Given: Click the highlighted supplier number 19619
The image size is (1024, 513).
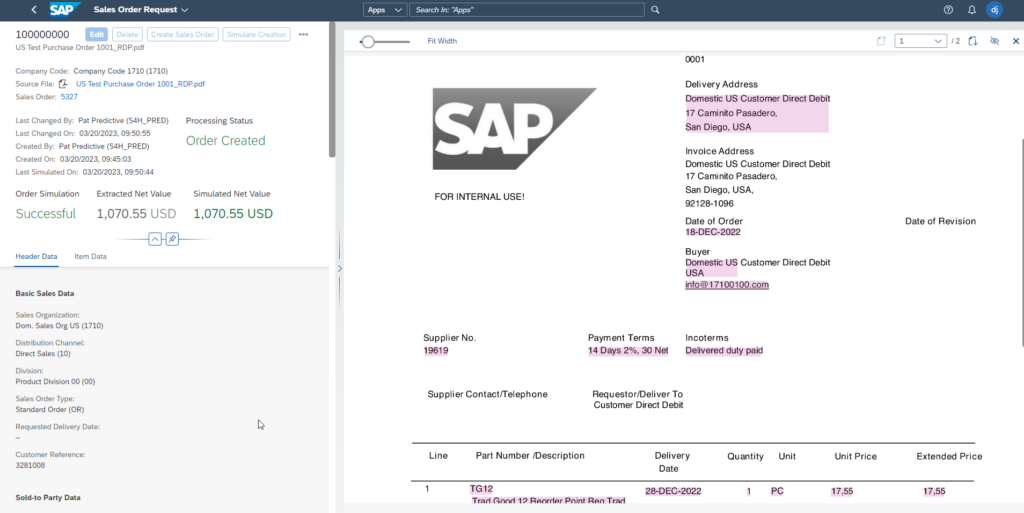Looking at the screenshot, I should 436,350.
